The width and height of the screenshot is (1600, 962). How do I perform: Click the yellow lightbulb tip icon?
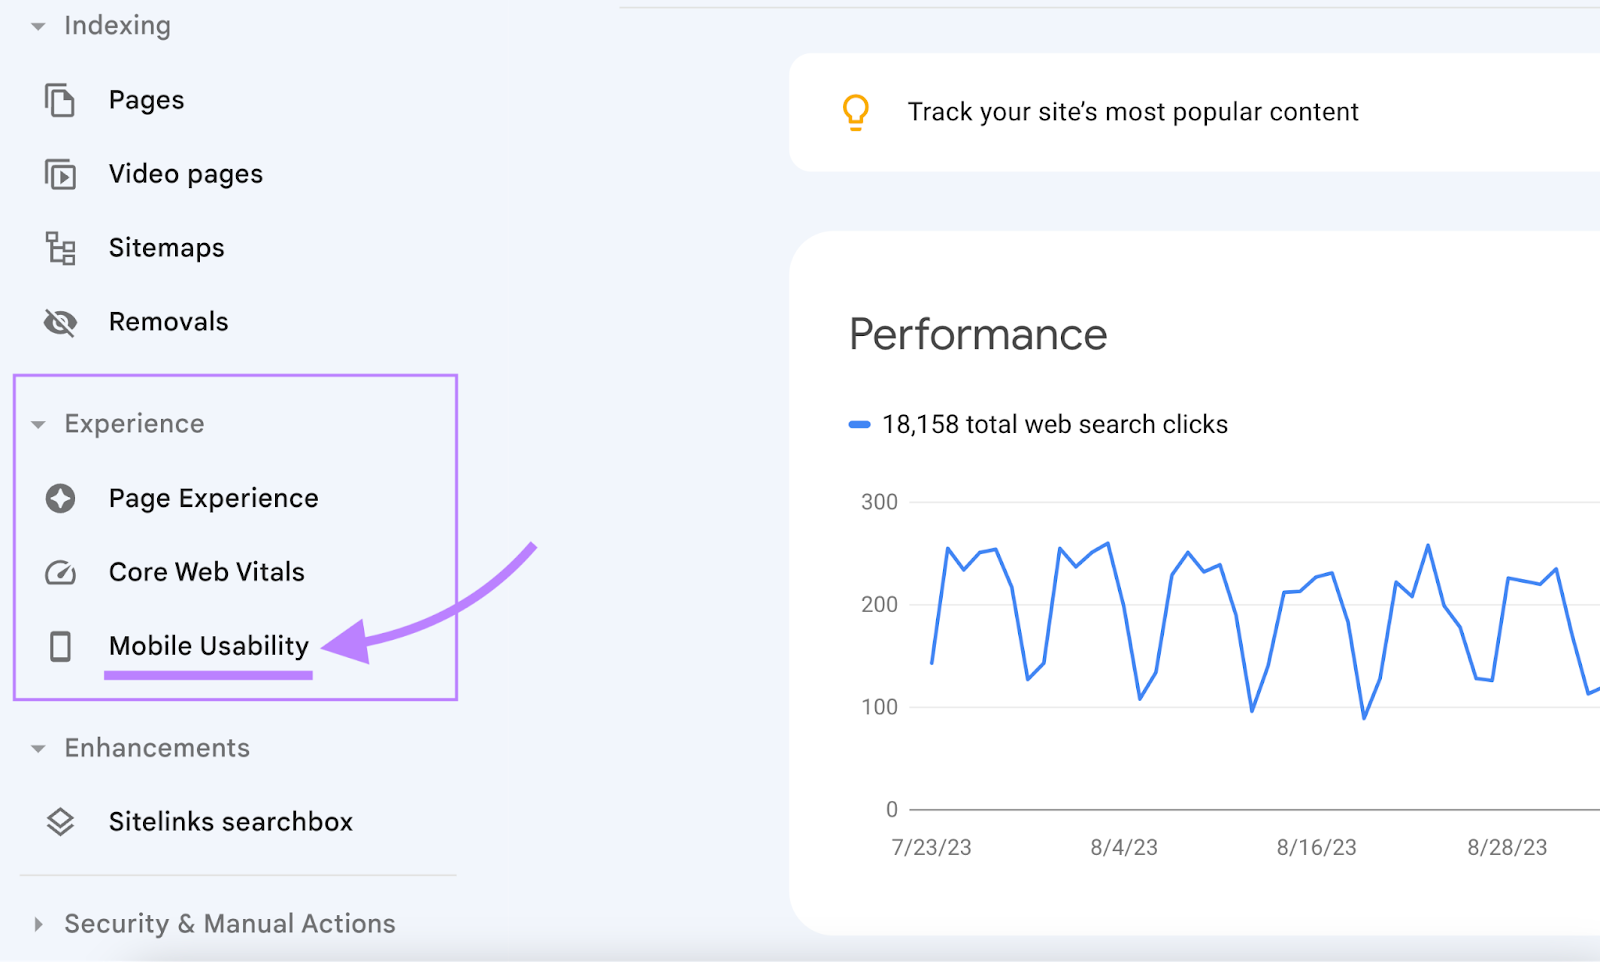tap(855, 112)
